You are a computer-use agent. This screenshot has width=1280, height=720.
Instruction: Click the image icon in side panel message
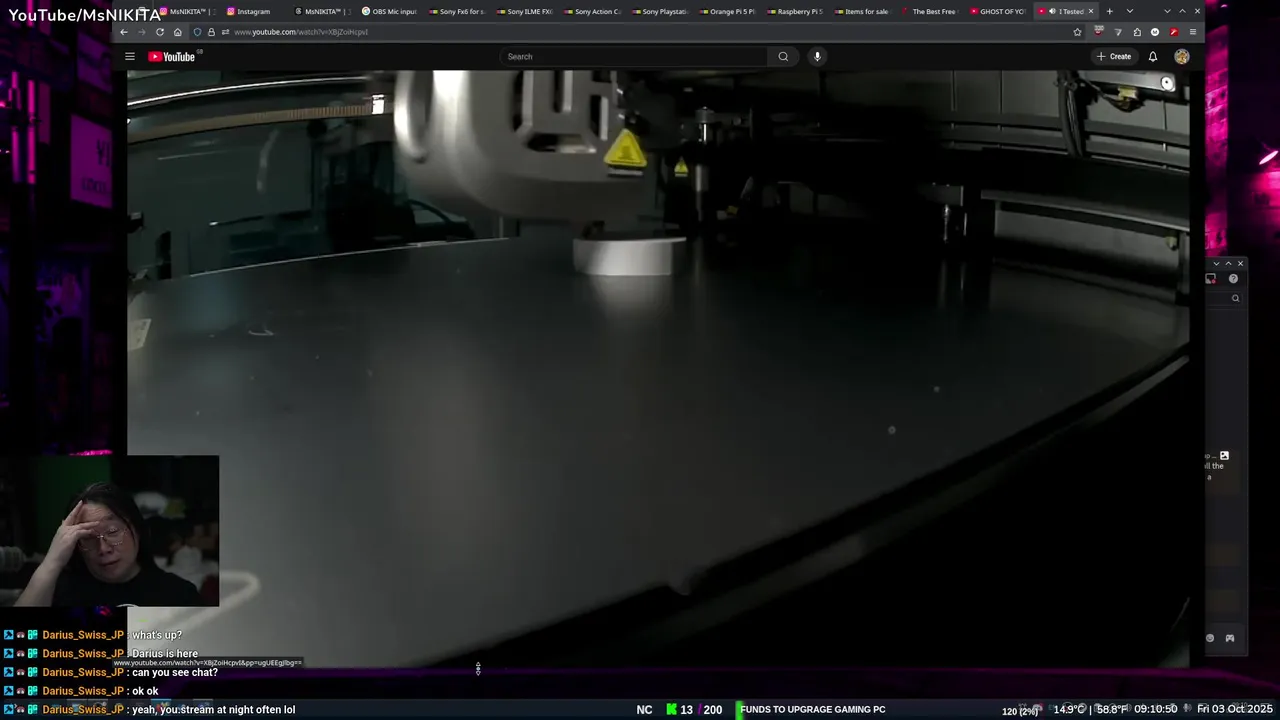[1224, 456]
